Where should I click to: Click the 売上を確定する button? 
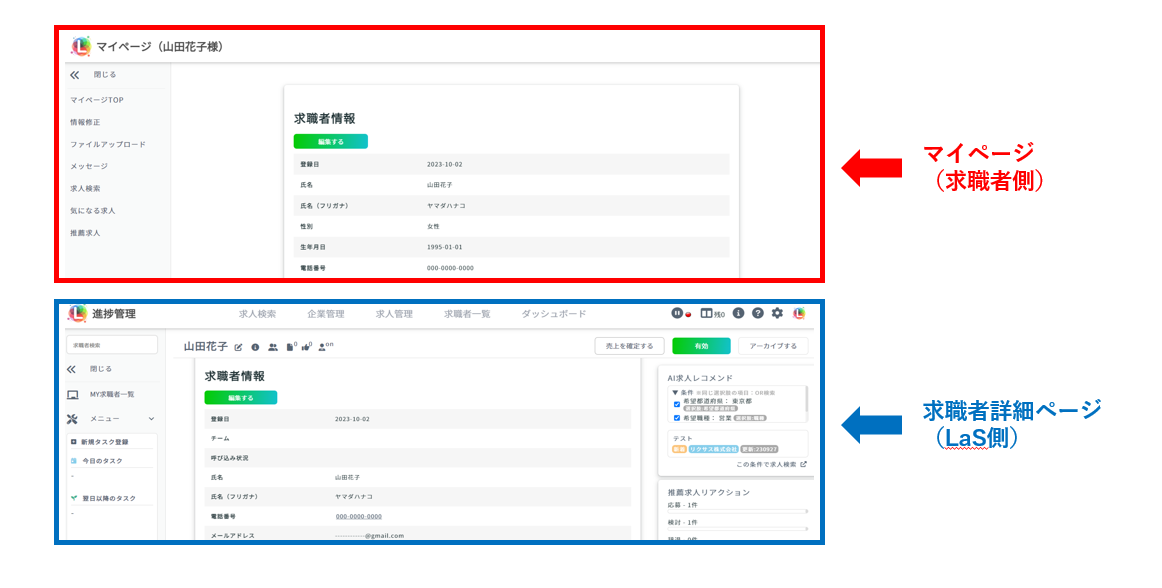629,346
